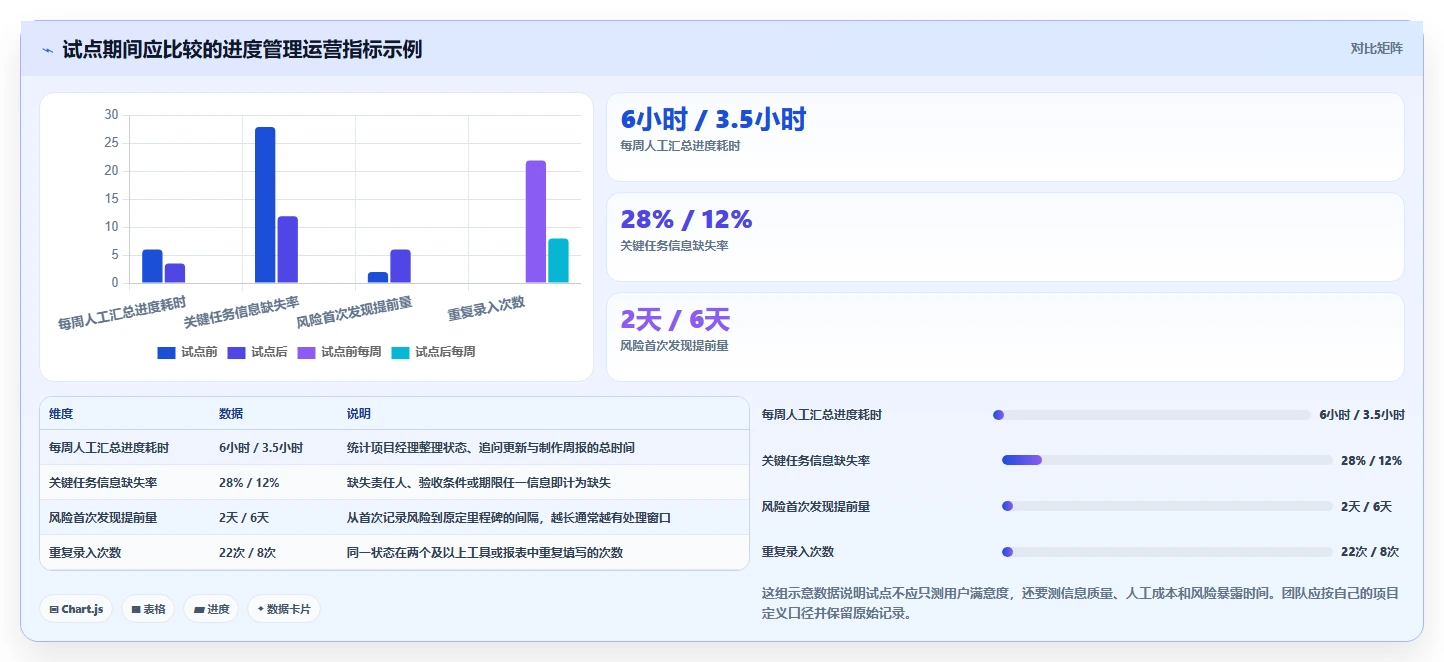Click the description starting 统计项目经理整理状态
The height and width of the screenshot is (662, 1444).
click(x=490, y=448)
